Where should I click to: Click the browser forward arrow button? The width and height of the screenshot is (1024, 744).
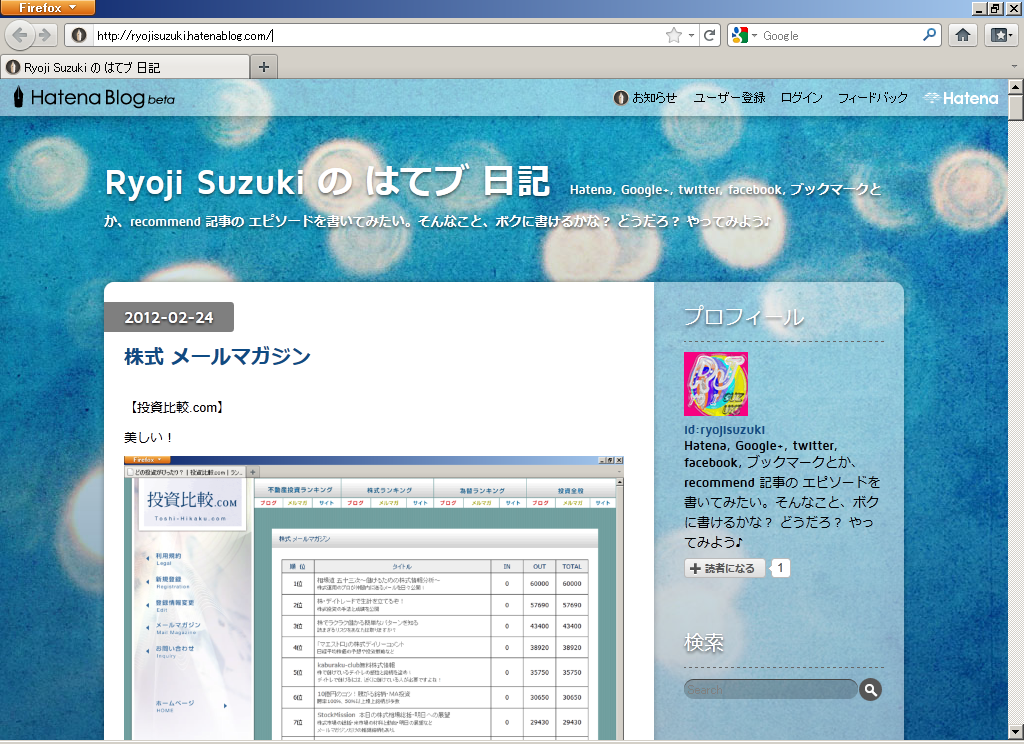click(x=46, y=35)
